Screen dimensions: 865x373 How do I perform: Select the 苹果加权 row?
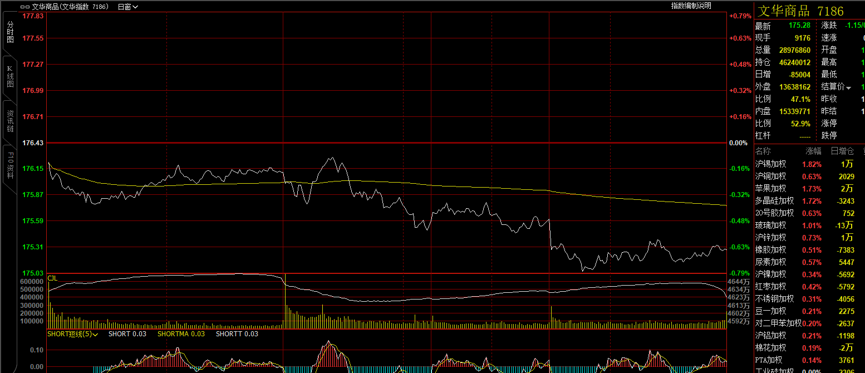(x=809, y=189)
